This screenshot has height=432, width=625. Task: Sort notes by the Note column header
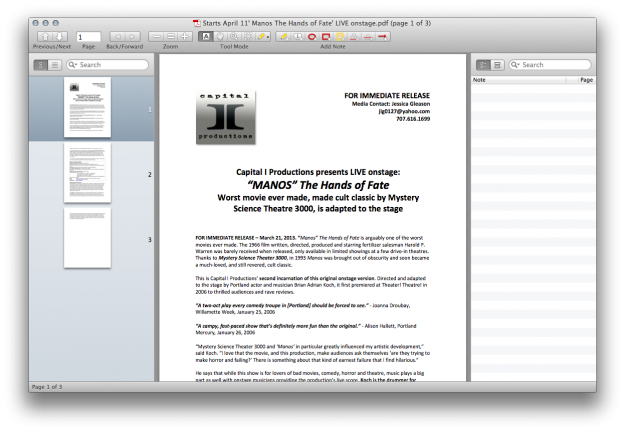point(519,80)
